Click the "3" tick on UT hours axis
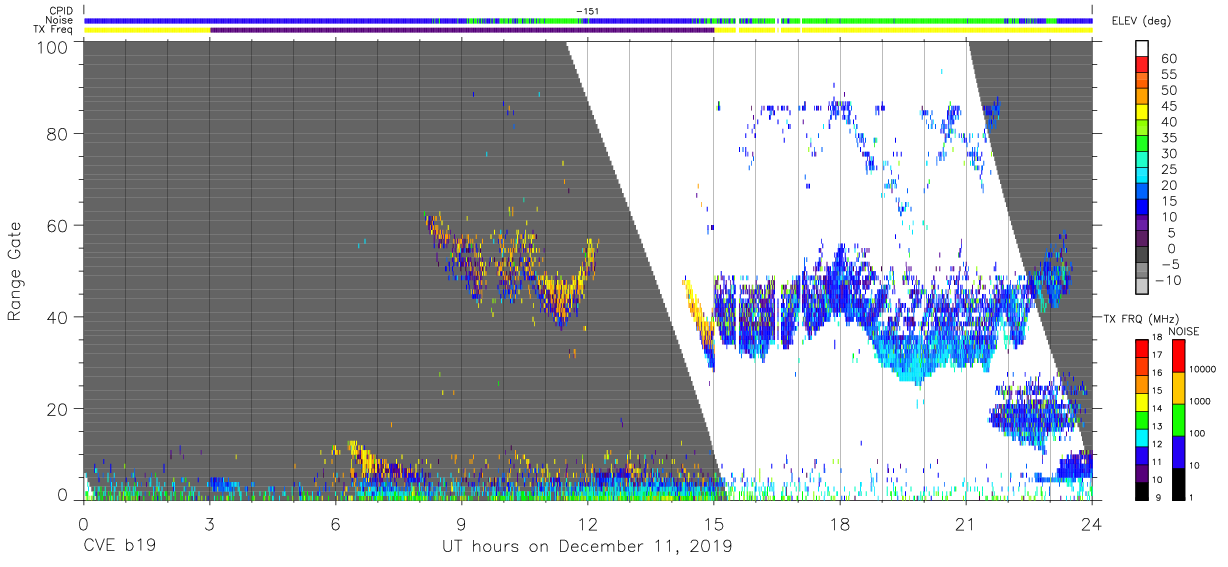Viewport: 1228px width, 567px height. [x=209, y=524]
